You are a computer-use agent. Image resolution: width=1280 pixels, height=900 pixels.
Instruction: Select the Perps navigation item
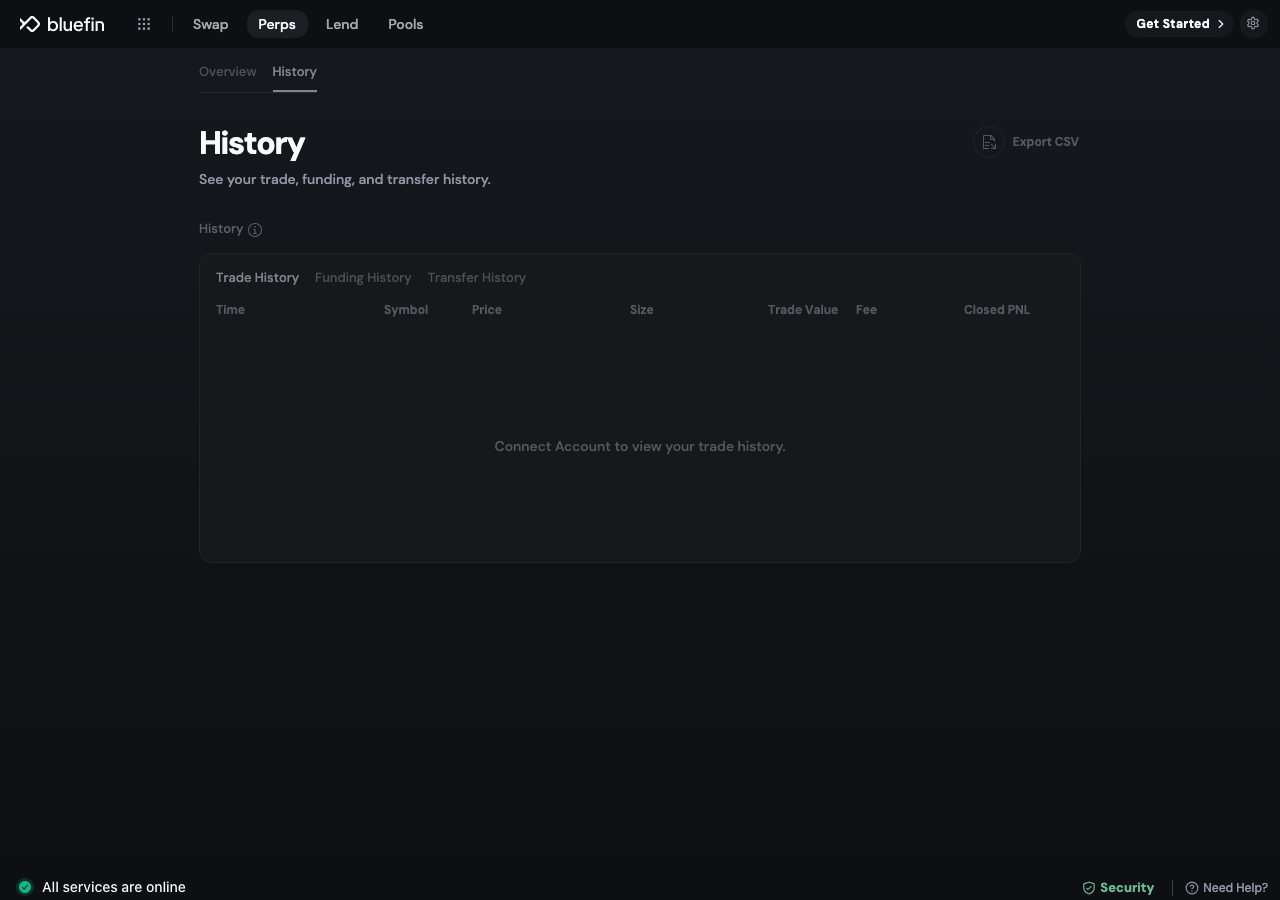[277, 24]
